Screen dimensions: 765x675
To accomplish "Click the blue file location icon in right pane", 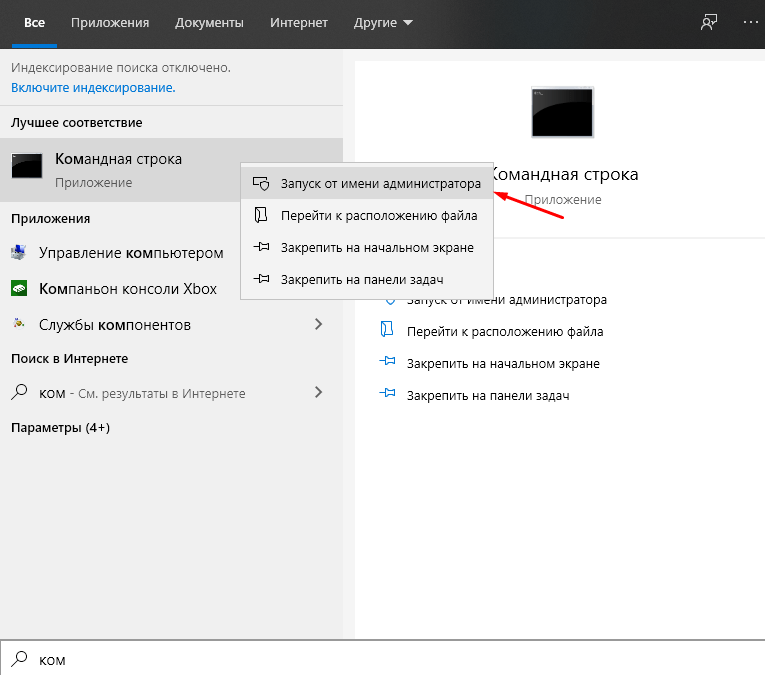I will pos(387,329).
